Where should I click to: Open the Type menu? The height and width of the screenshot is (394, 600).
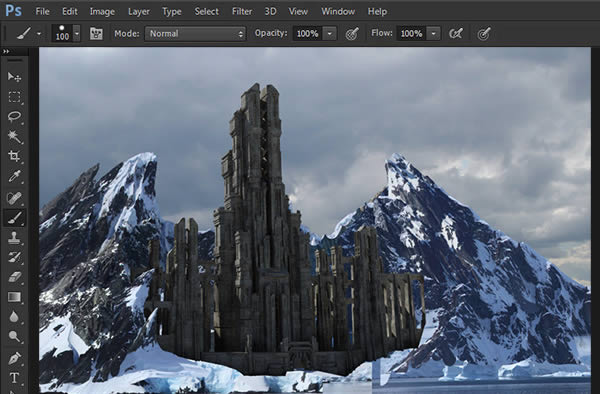[x=172, y=11]
